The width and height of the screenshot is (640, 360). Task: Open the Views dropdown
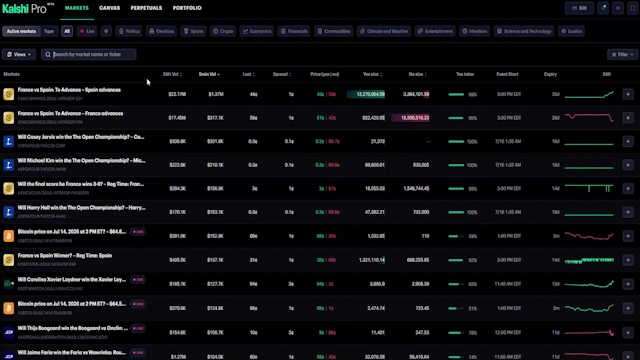(x=19, y=54)
